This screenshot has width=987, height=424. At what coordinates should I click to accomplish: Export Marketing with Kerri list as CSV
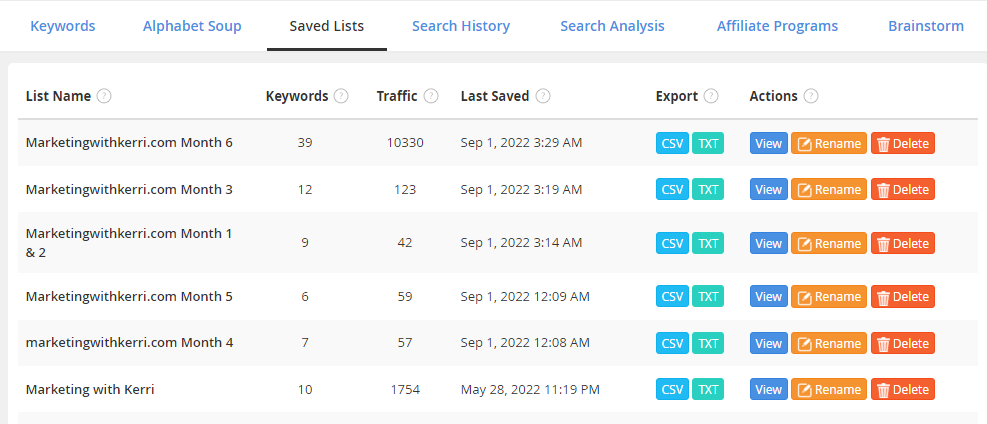[672, 389]
